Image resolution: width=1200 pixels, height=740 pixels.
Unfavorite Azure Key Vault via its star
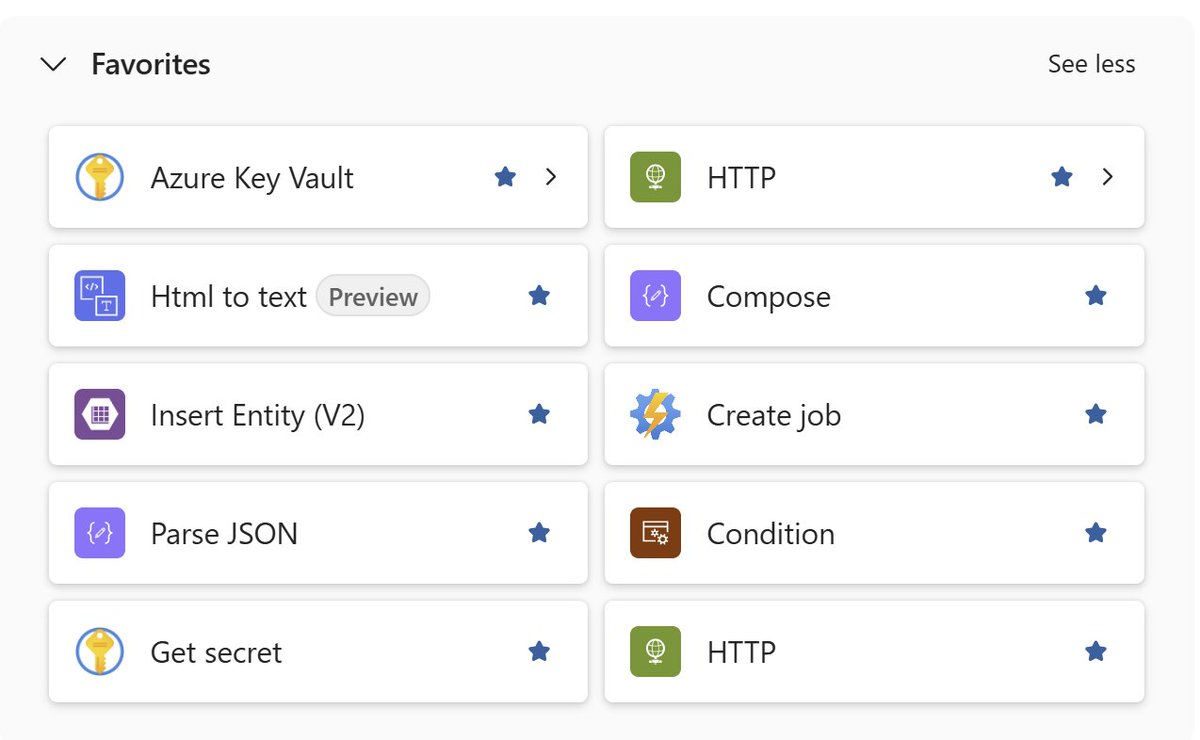point(506,177)
